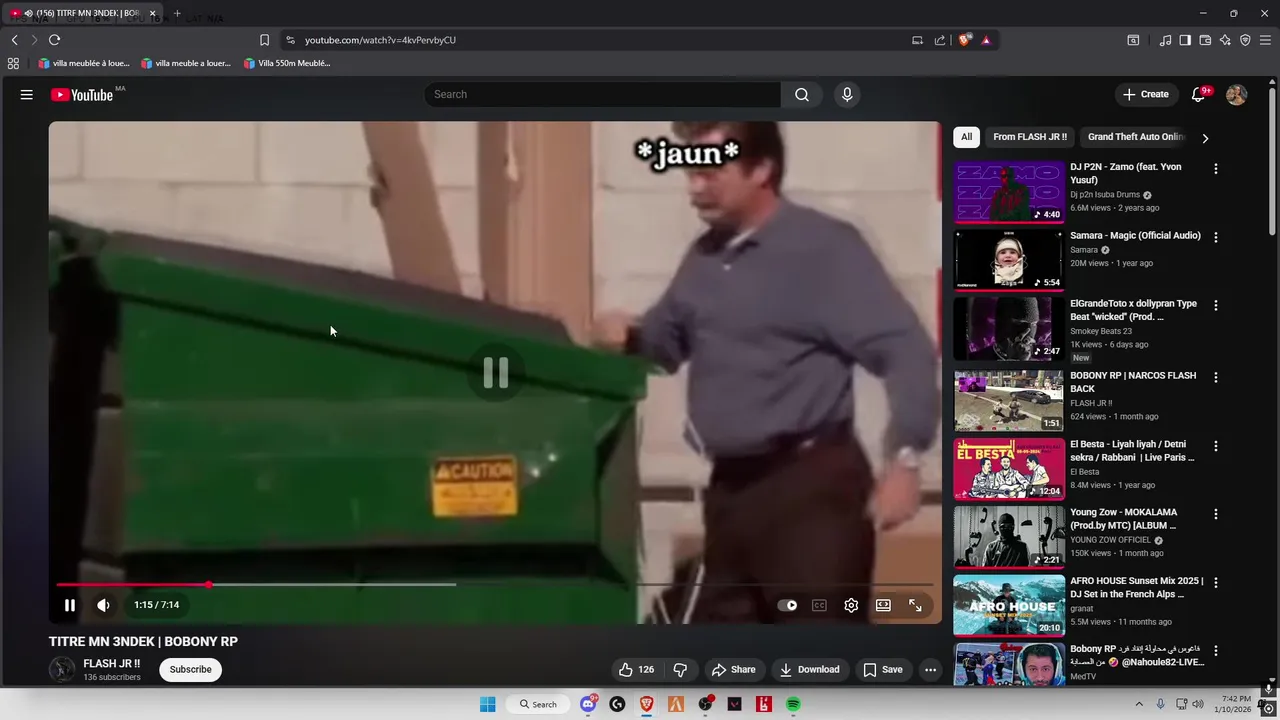Open more actions ellipsis under the video
Viewport: 1280px width, 720px height.
pos(930,669)
